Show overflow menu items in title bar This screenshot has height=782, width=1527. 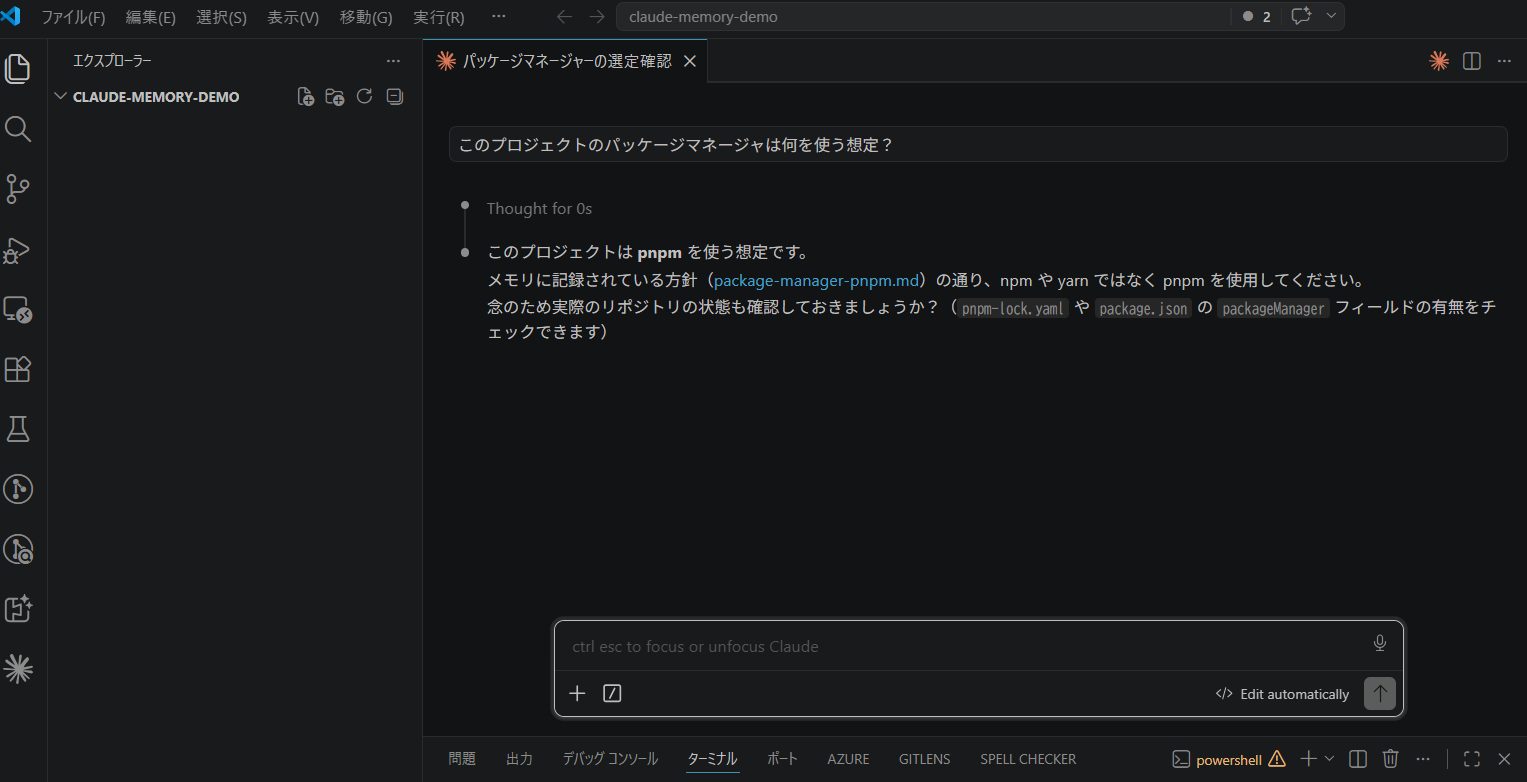pos(499,17)
